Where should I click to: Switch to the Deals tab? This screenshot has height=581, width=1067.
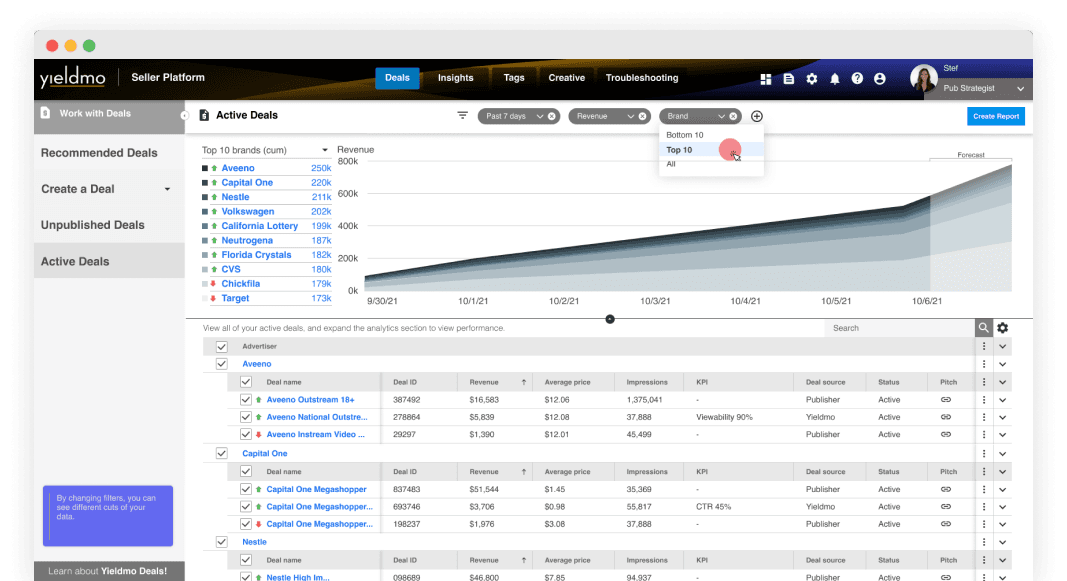[x=397, y=78]
